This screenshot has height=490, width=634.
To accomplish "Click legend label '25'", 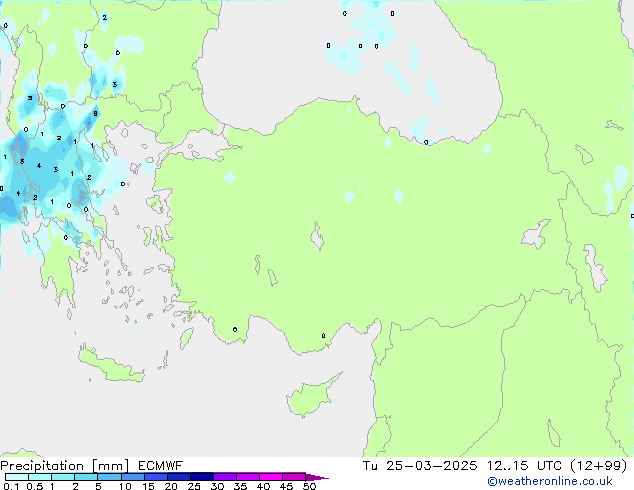I will pyautogui.click(x=194, y=486).
